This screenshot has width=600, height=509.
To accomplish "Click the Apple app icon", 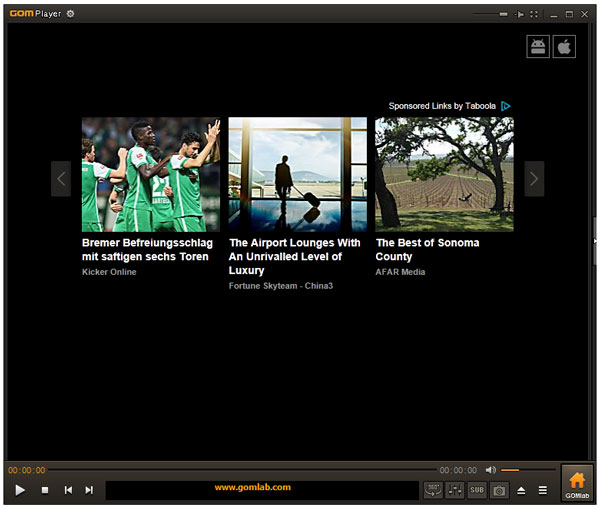I will click(564, 47).
